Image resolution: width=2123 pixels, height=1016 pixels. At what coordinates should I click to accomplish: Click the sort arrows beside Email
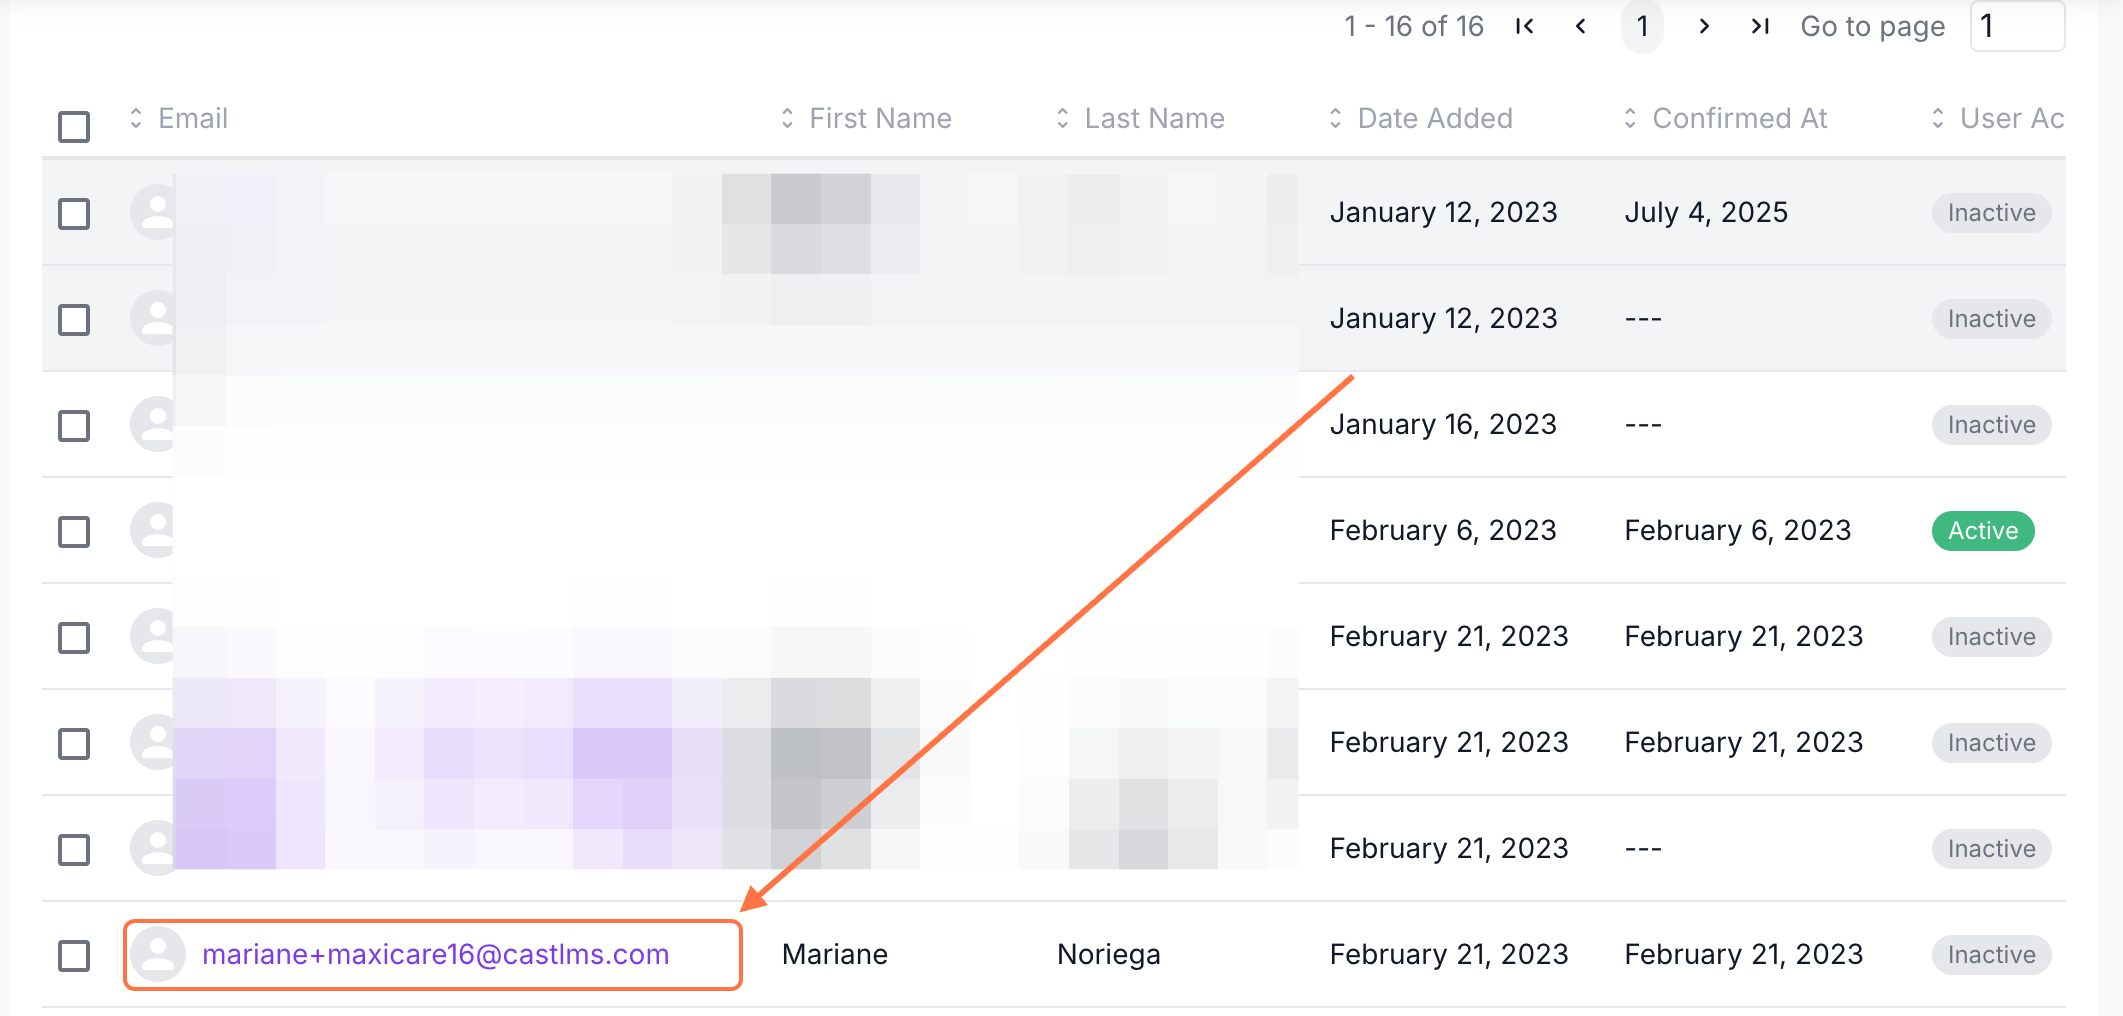136,119
